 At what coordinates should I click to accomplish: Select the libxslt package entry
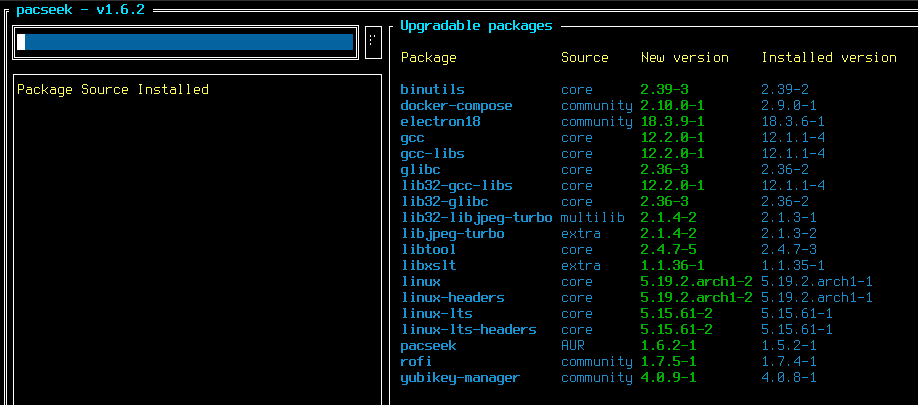(428, 266)
